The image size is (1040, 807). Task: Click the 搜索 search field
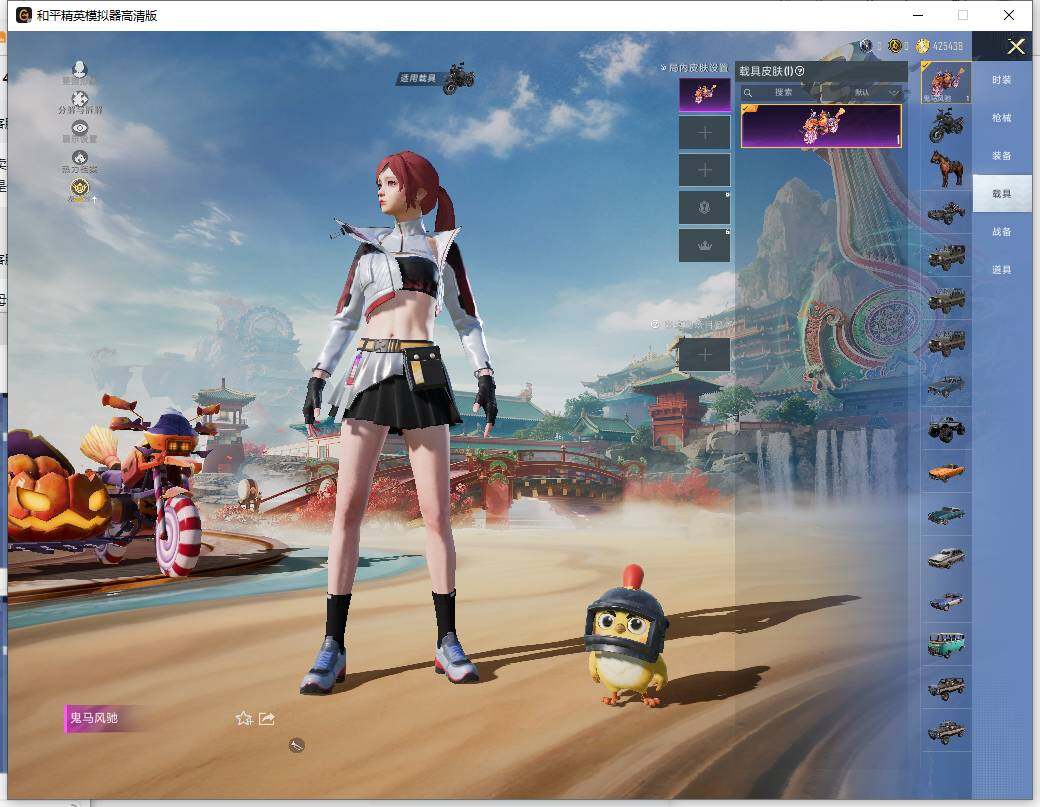780,93
